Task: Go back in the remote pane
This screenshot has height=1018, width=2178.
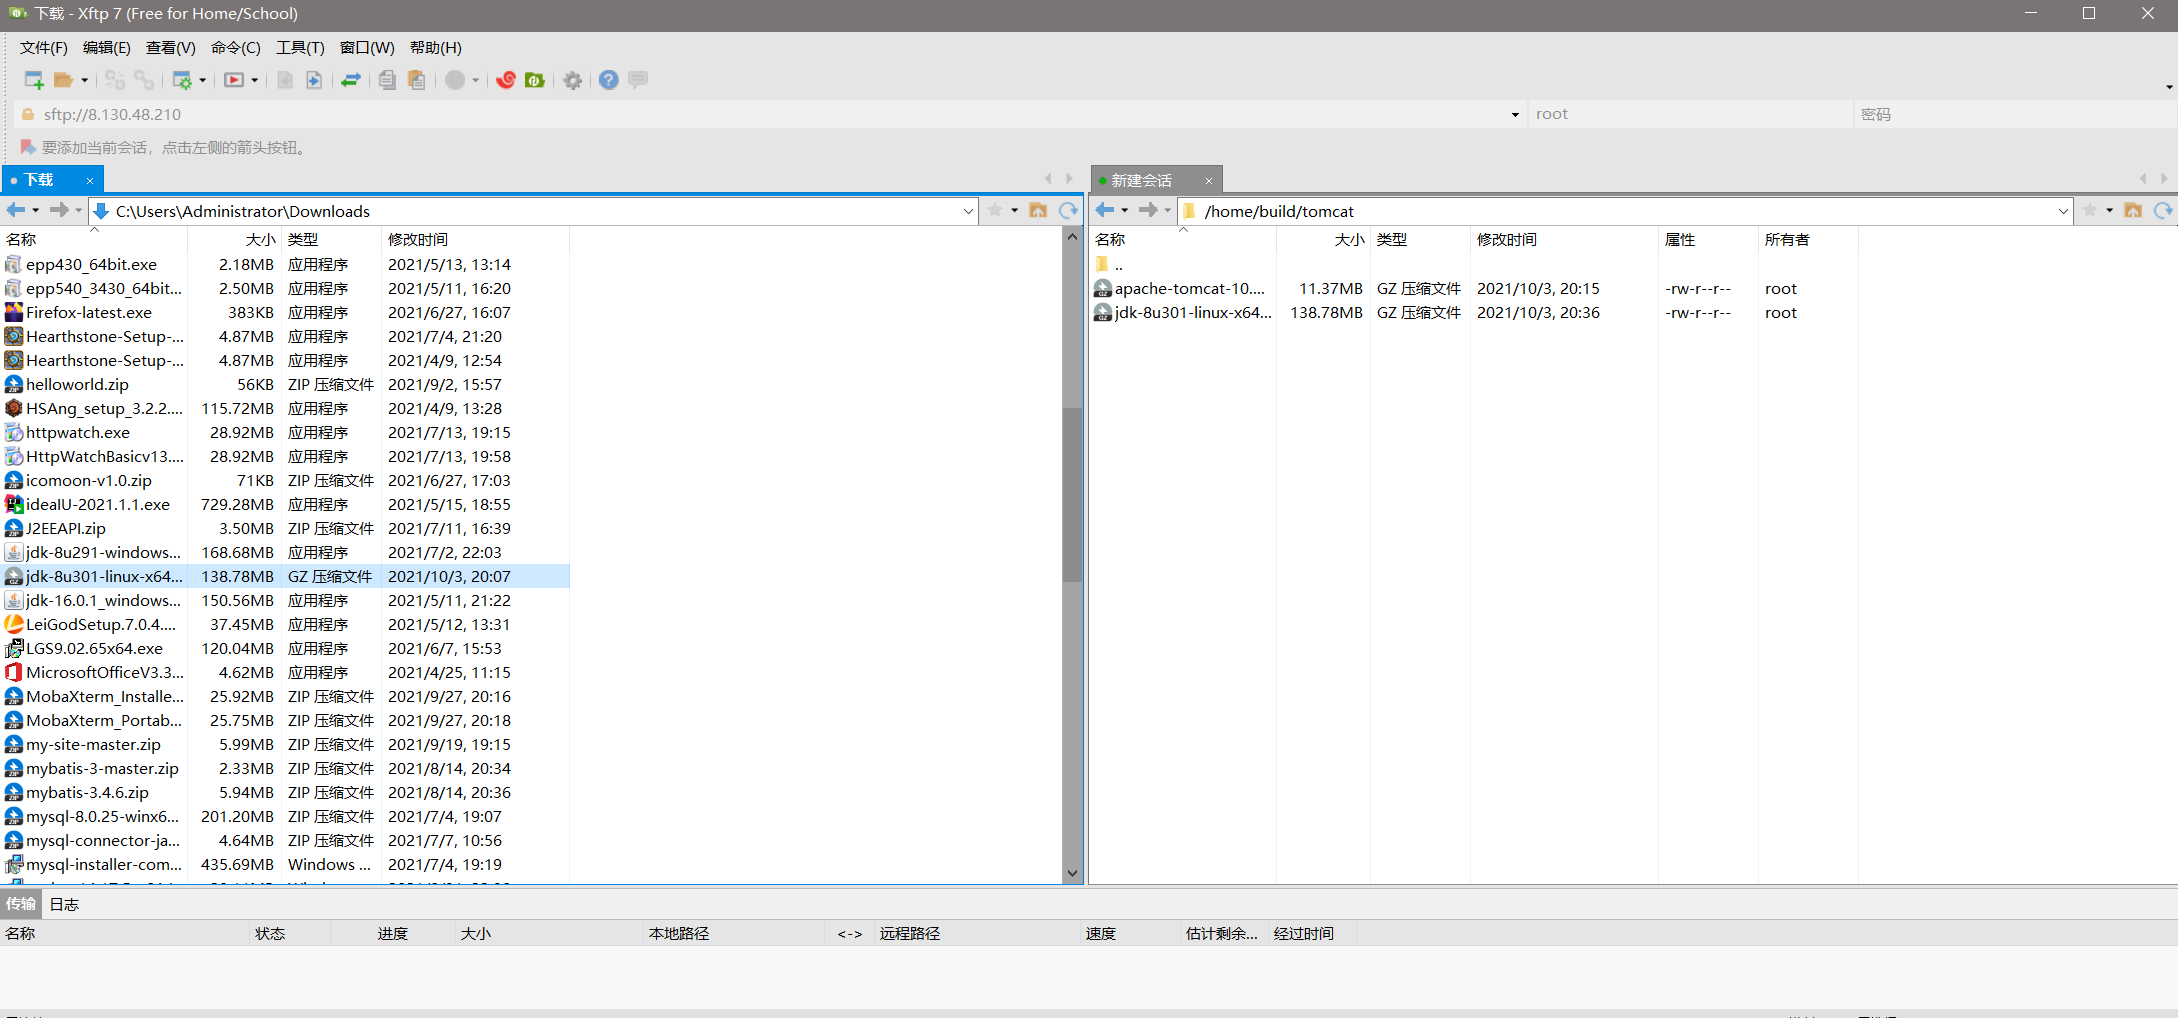Action: (1105, 210)
